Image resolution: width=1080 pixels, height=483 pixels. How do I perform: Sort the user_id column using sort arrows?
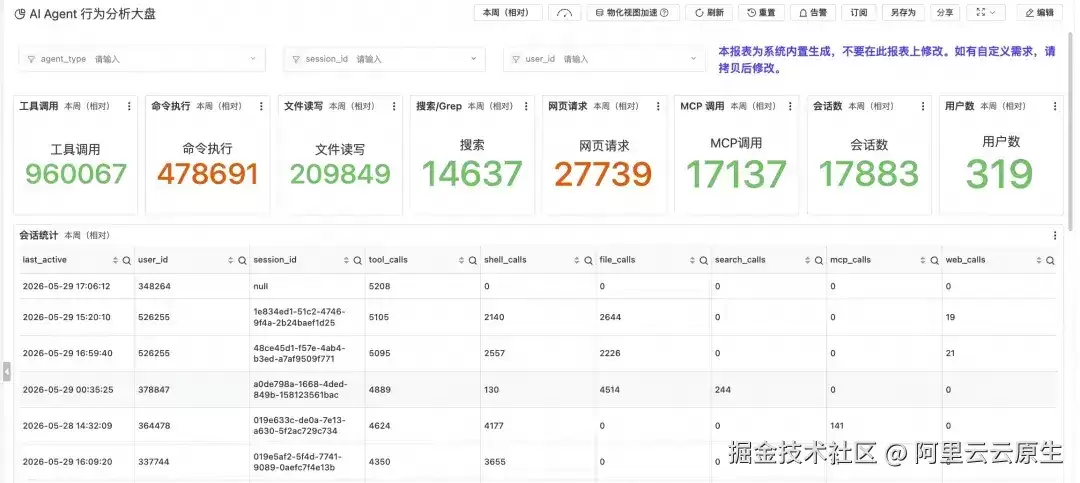231,260
